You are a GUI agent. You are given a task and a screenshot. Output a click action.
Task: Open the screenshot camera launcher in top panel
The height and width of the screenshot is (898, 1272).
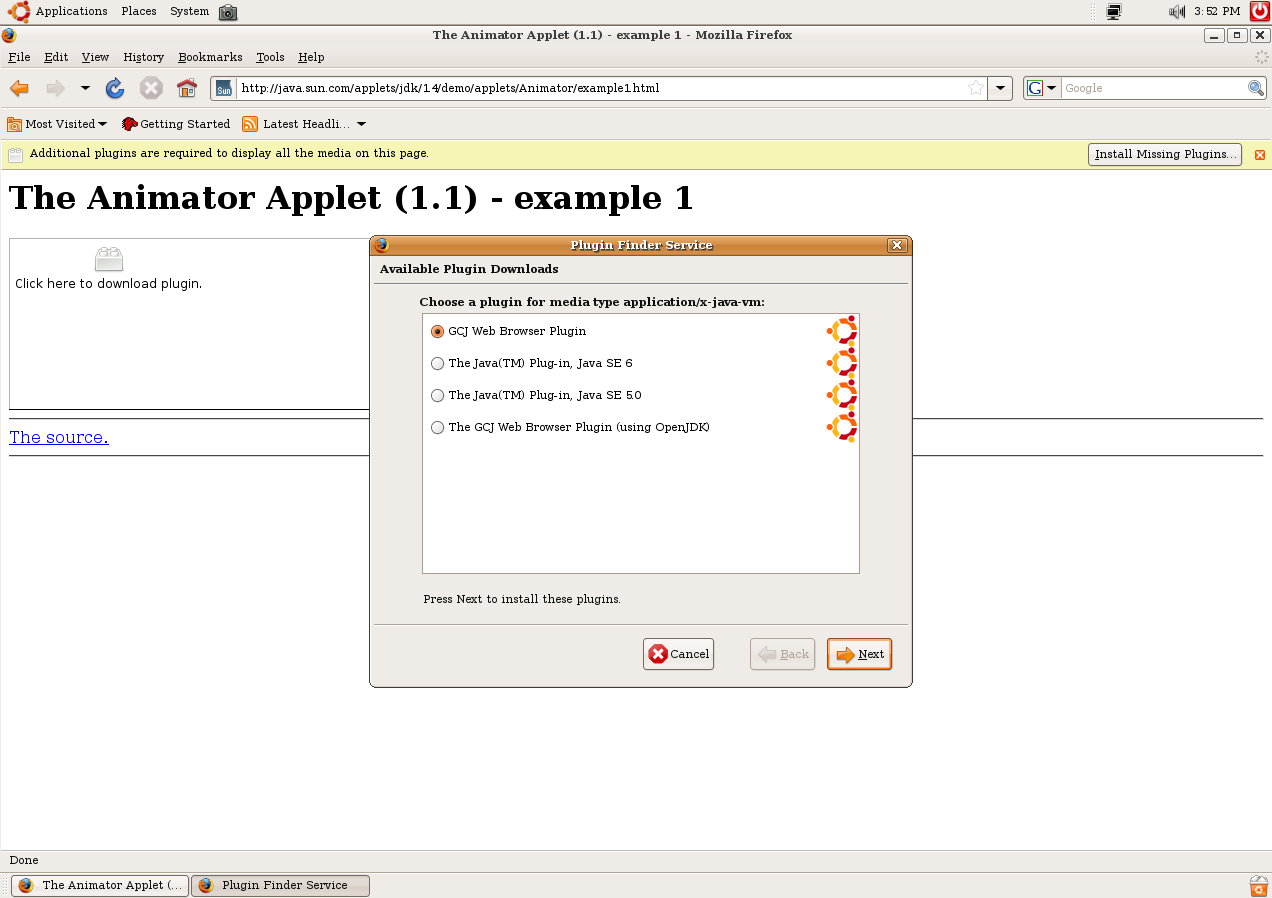click(228, 12)
